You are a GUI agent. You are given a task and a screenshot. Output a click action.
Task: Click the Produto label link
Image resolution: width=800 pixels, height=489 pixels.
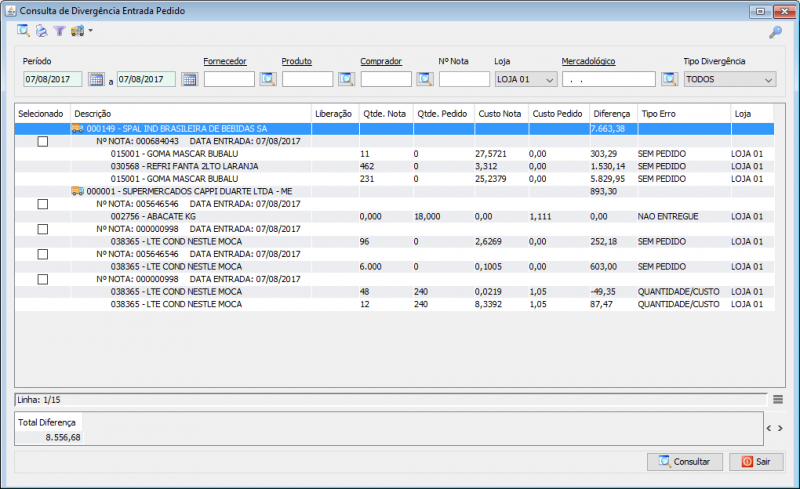(296, 61)
